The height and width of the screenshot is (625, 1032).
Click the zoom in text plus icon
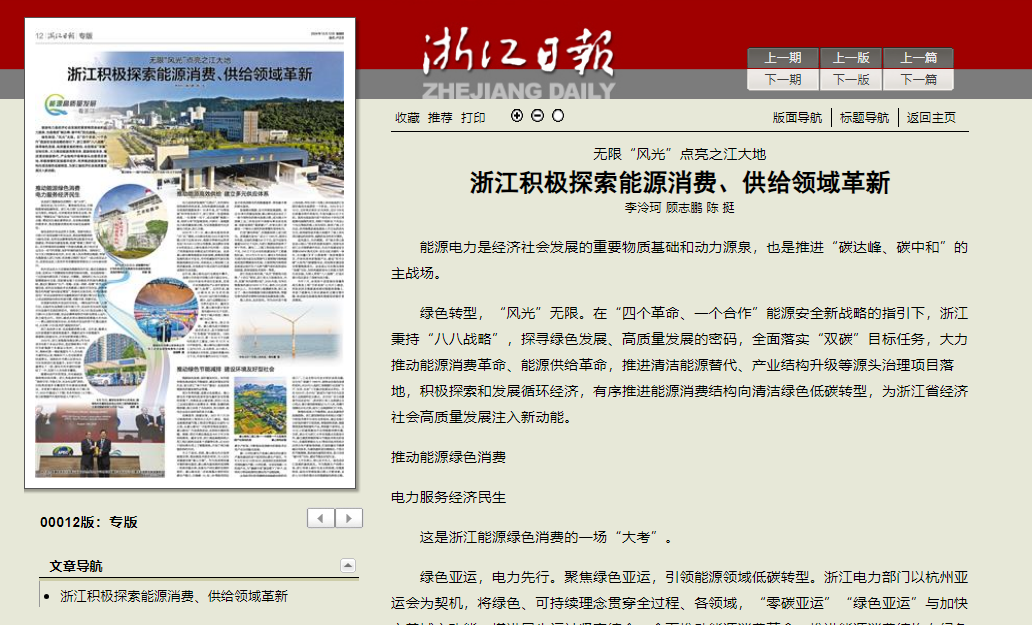517,116
